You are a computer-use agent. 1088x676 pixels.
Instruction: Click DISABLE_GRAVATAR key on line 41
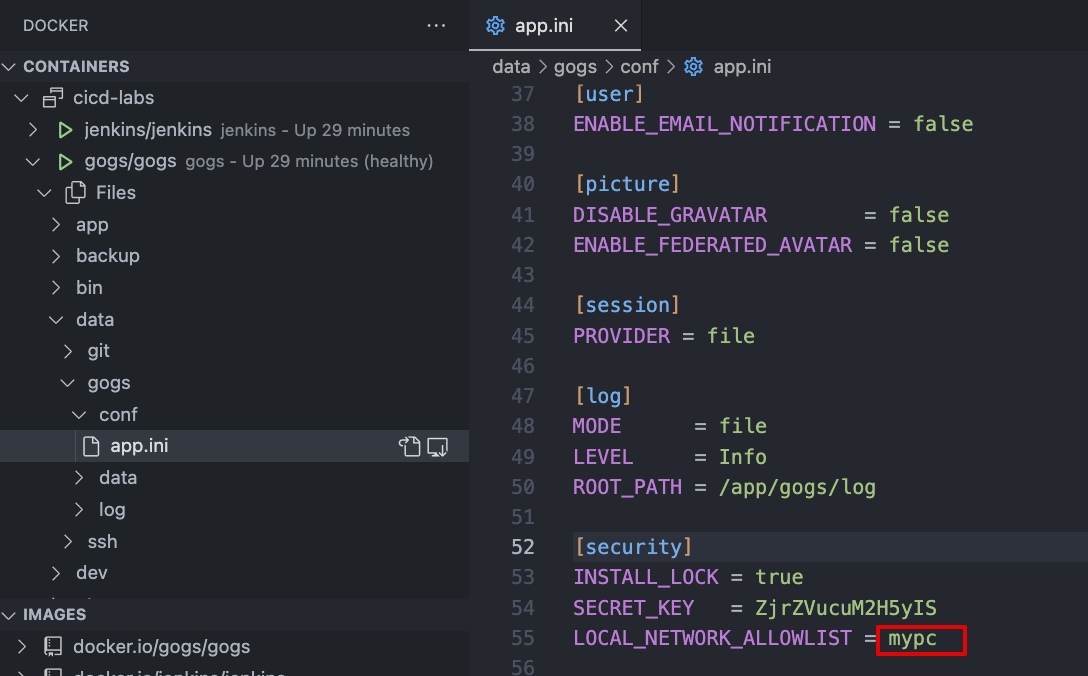[x=670, y=215]
